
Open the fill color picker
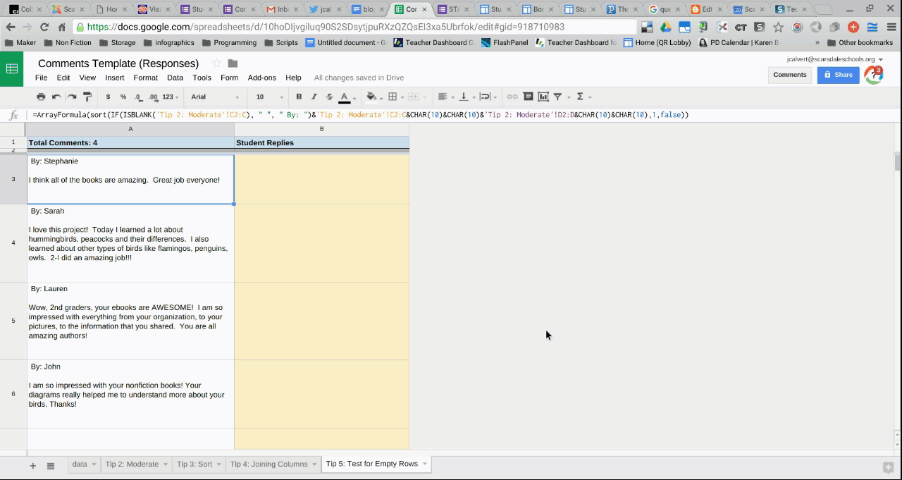tap(370, 97)
